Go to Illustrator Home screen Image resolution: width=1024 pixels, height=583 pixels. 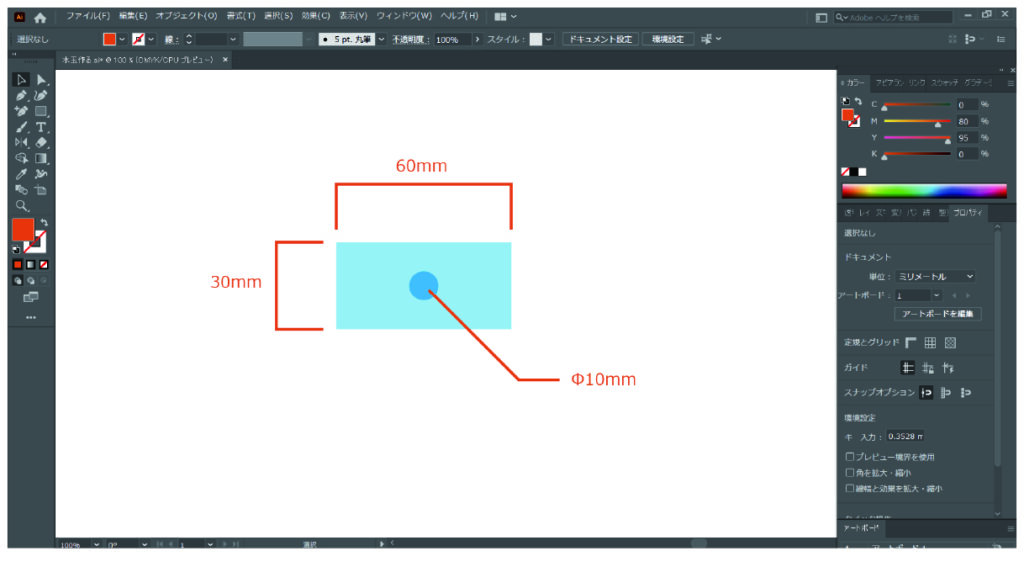(x=40, y=18)
